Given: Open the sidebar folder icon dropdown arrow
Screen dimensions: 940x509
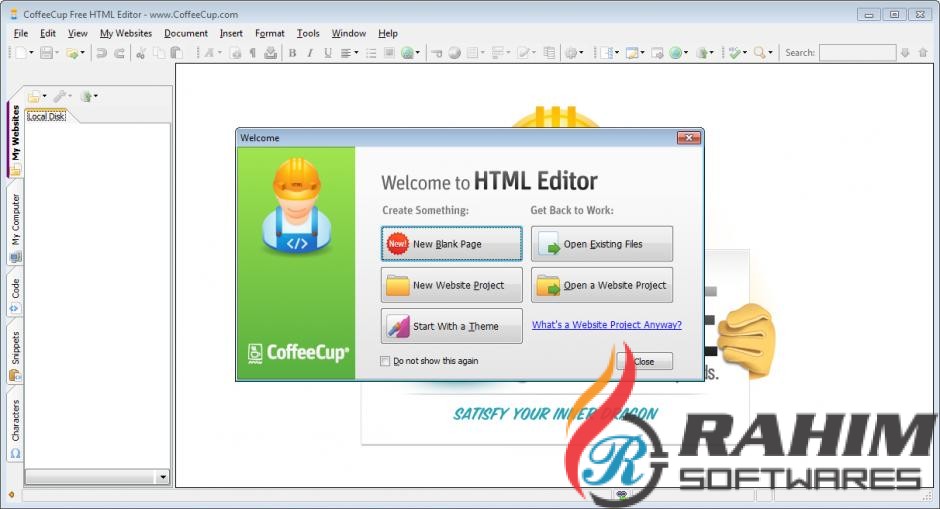Looking at the screenshot, I should 44,96.
